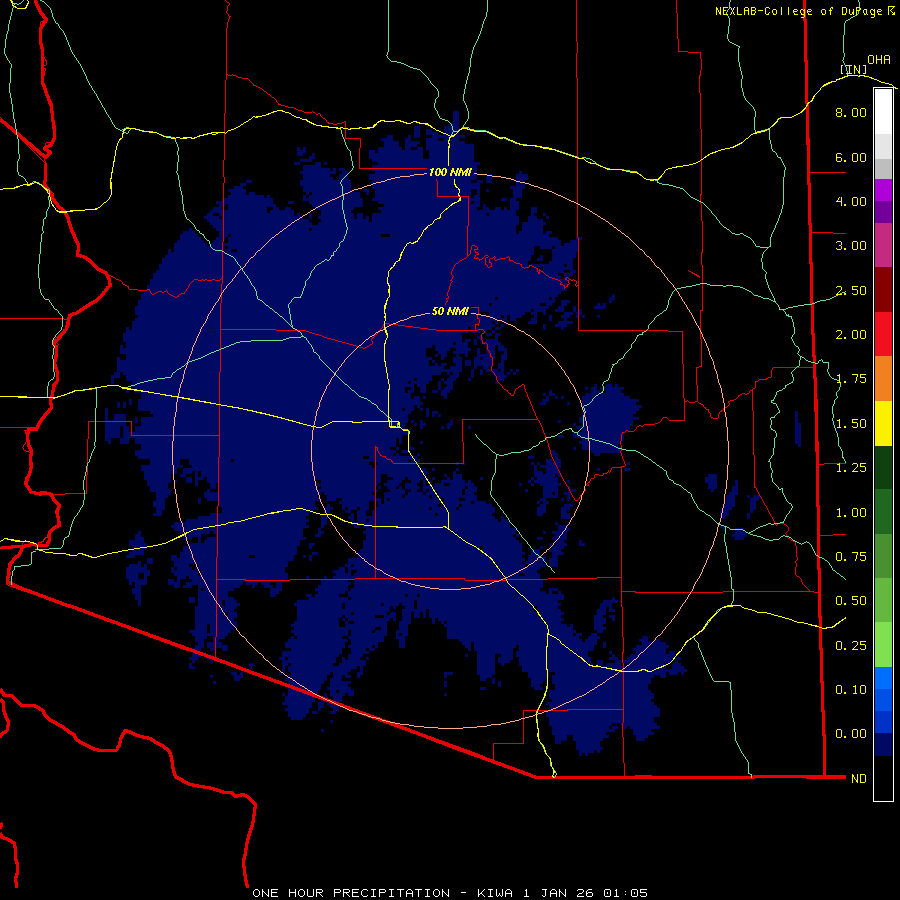Click the pink legend swatch near 3.00

pyautogui.click(x=883, y=245)
